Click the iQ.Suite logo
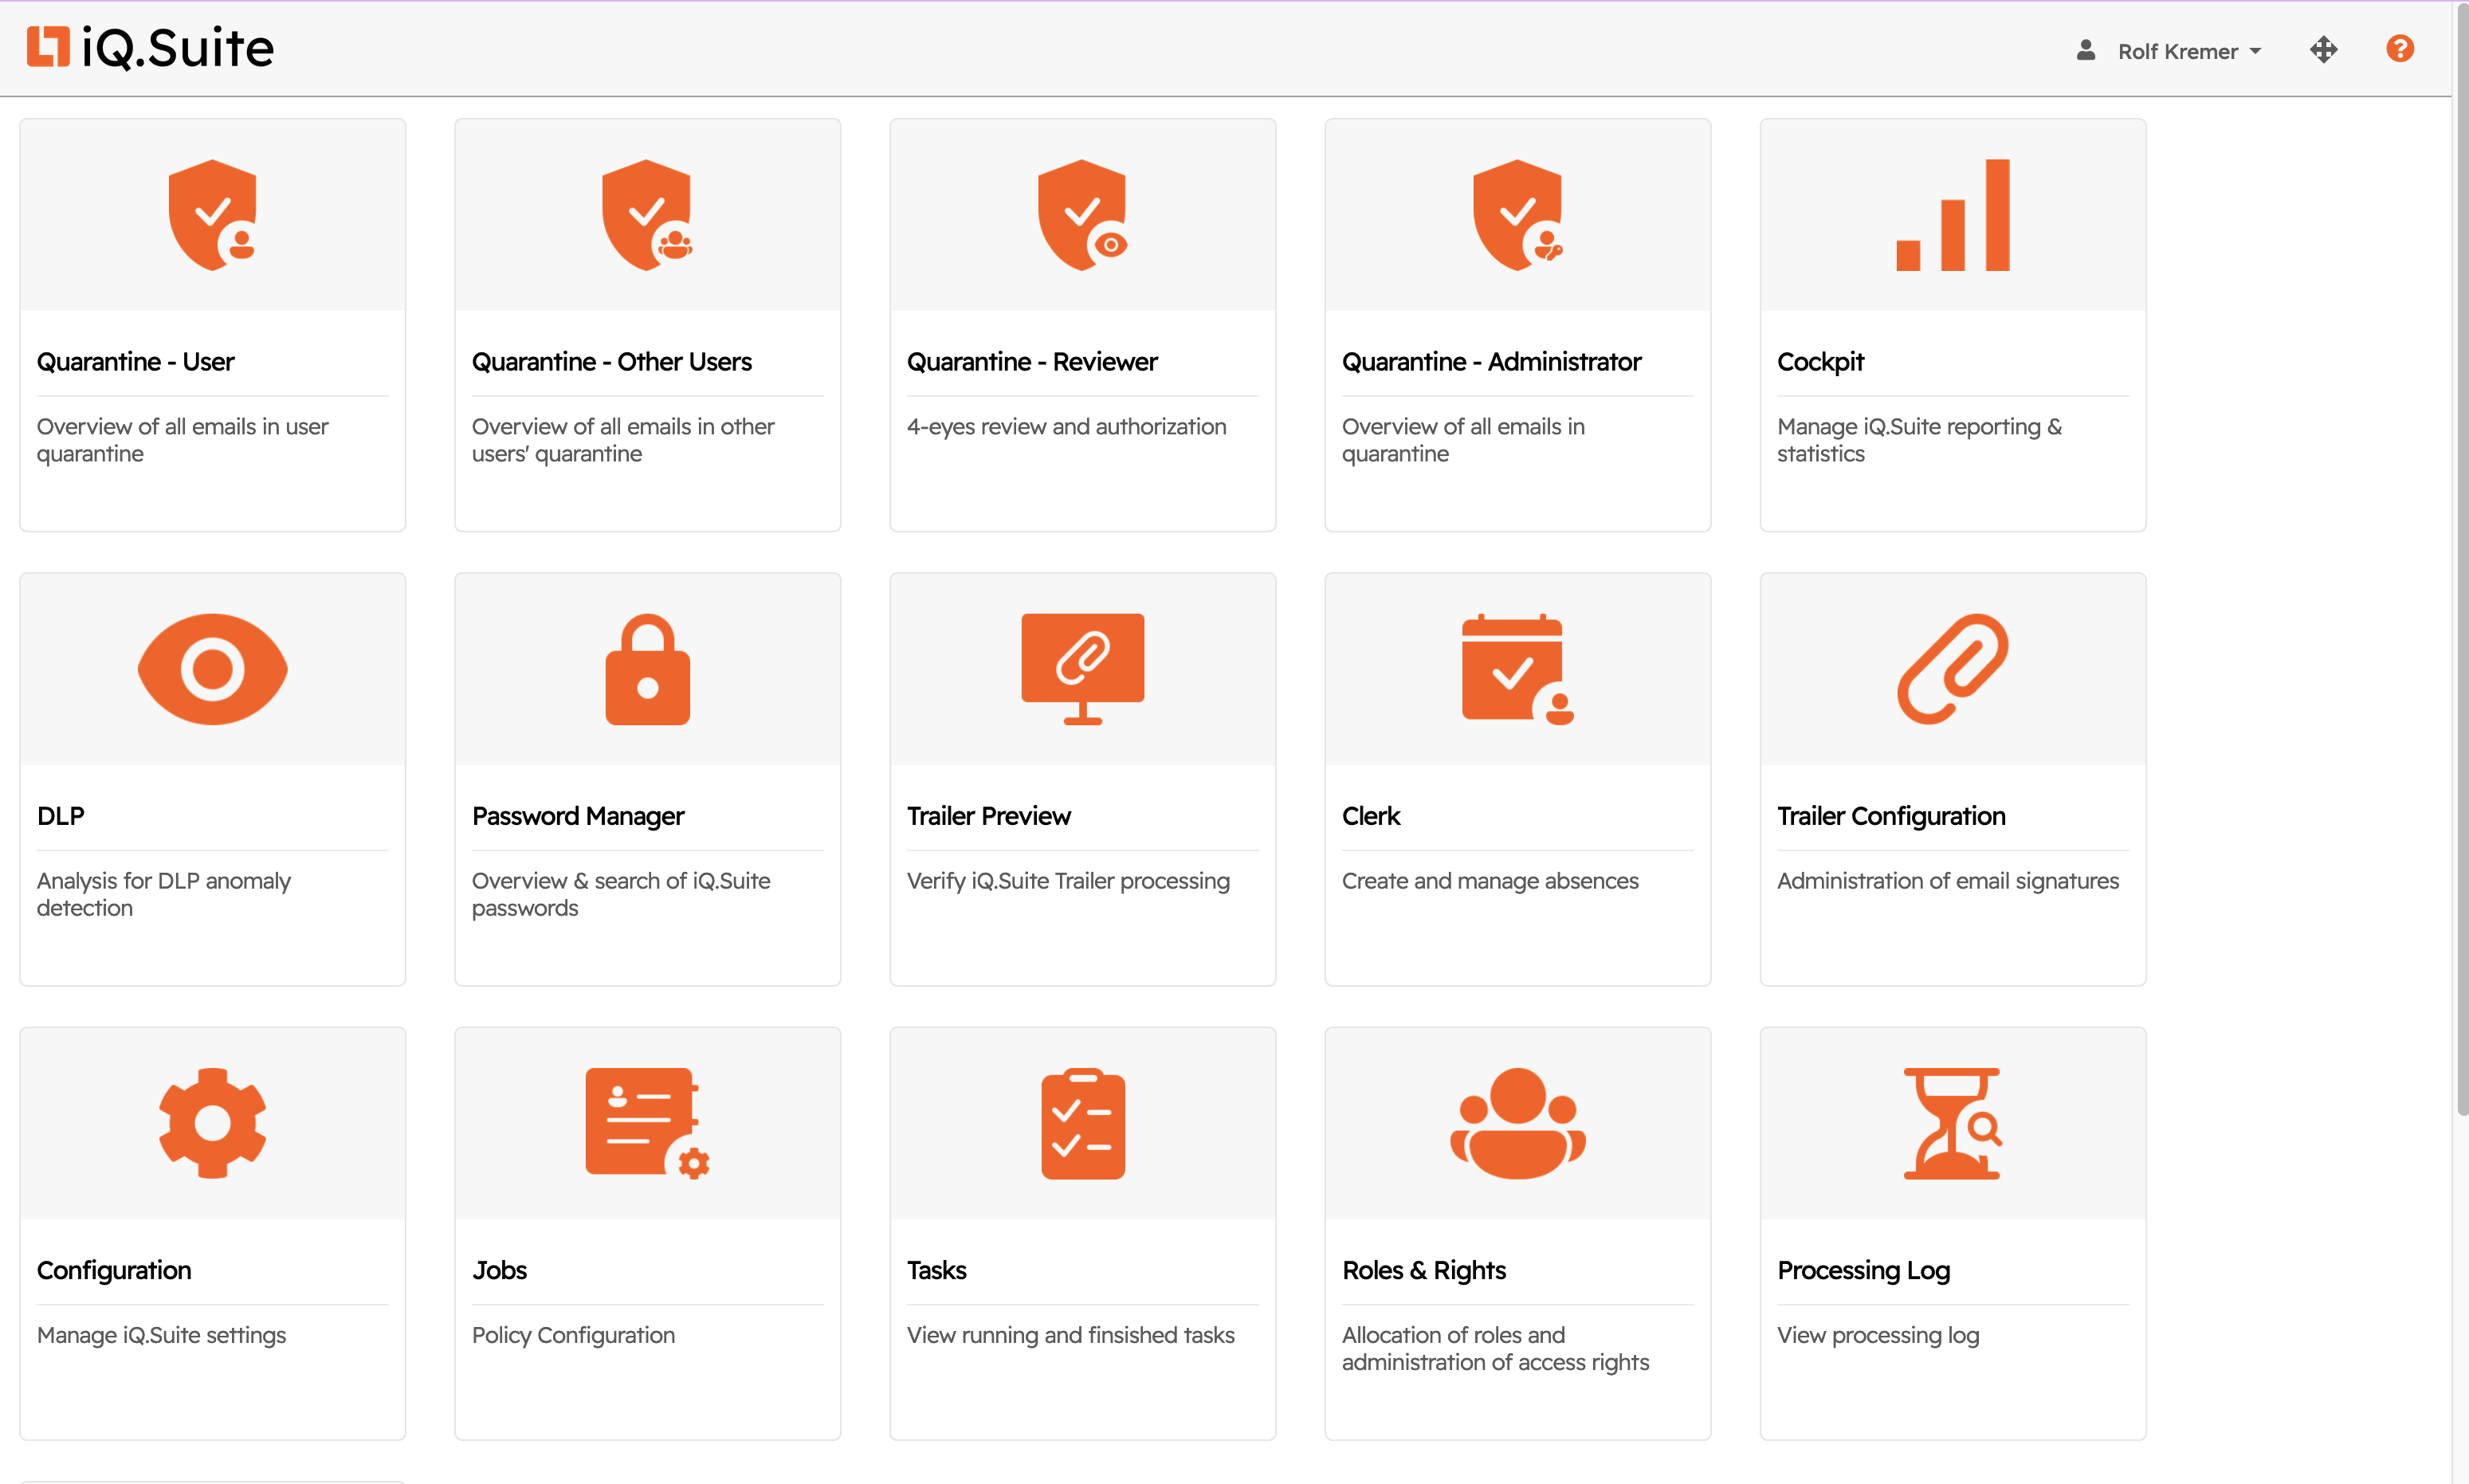The image size is (2469, 1484). (x=150, y=48)
